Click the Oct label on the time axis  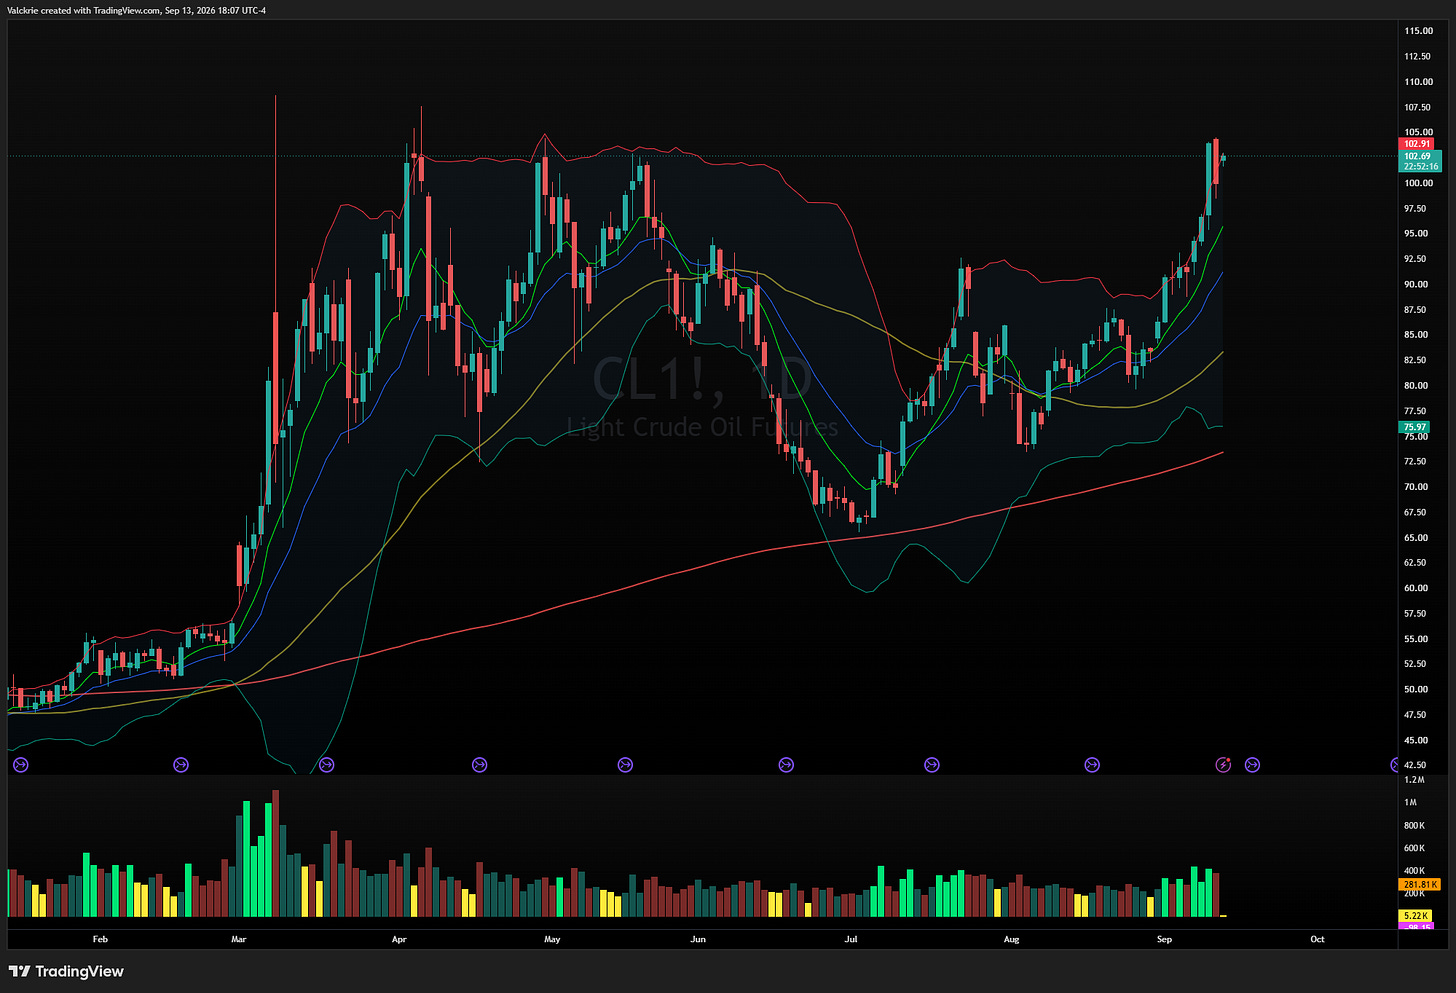click(x=1317, y=939)
